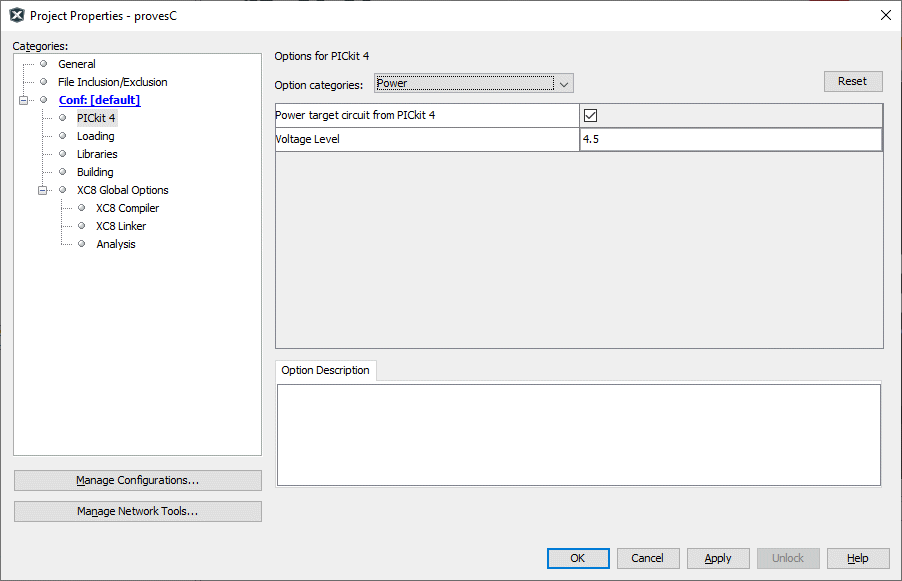
Task: Select the General category node
Action: [x=76, y=64]
